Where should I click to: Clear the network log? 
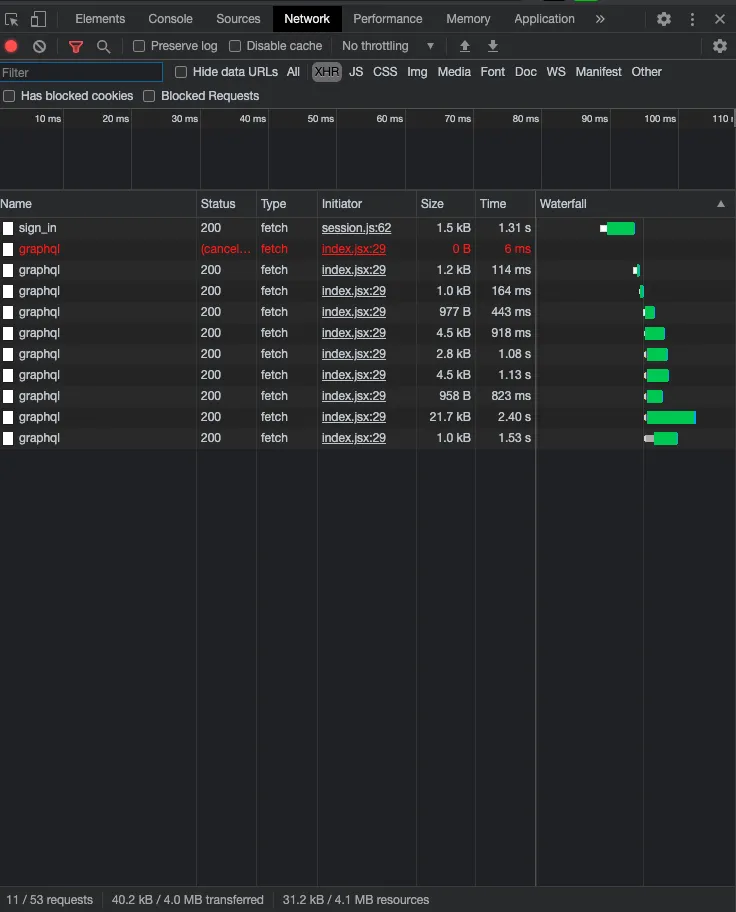click(x=39, y=46)
